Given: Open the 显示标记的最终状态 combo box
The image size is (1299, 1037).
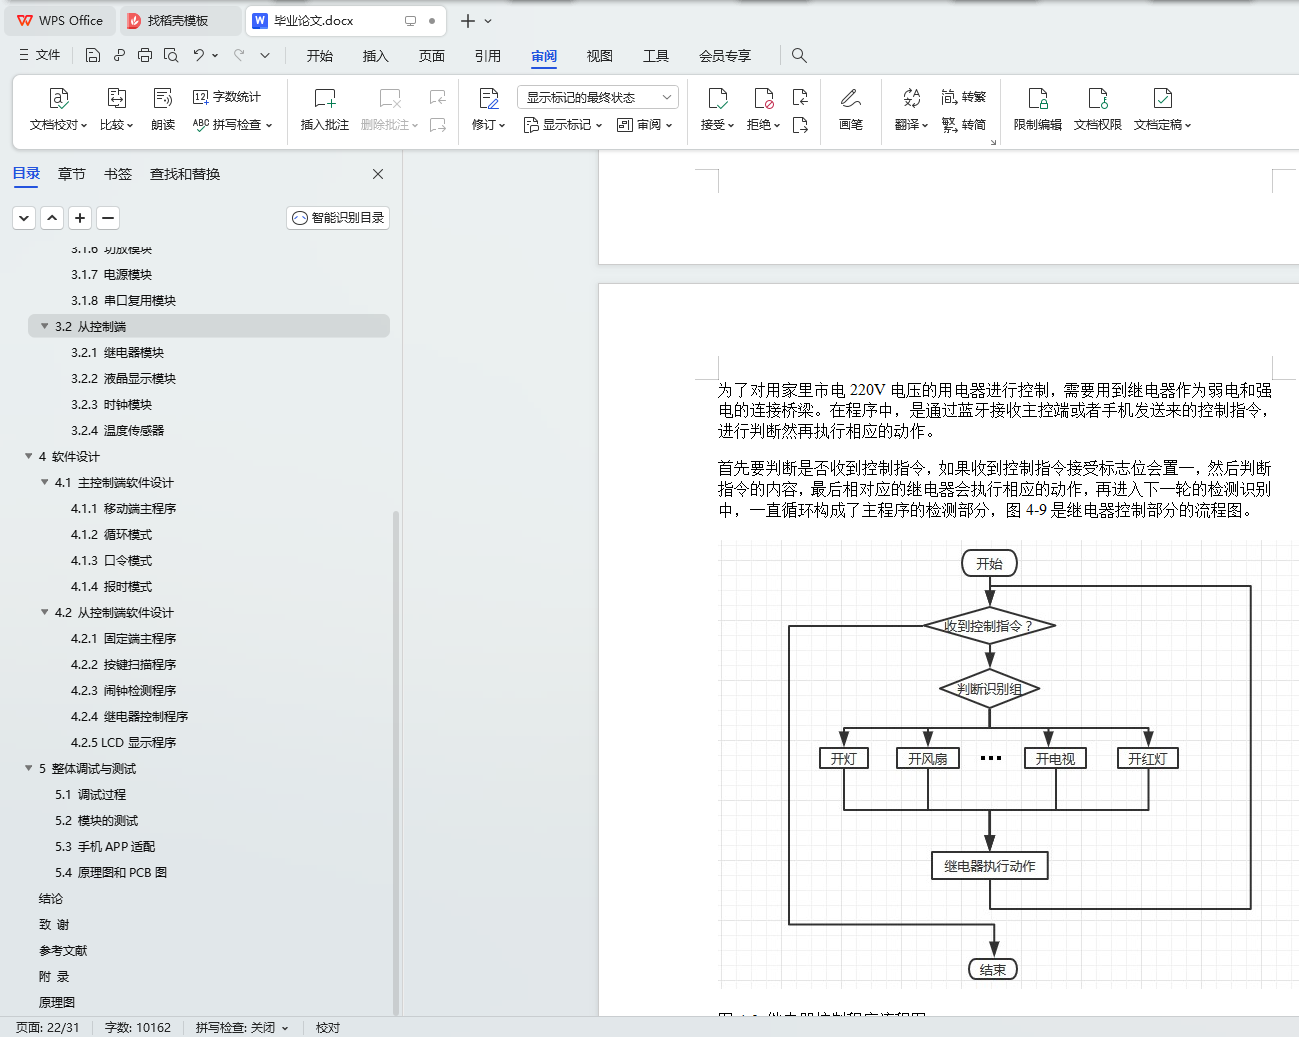Looking at the screenshot, I should click(x=598, y=97).
